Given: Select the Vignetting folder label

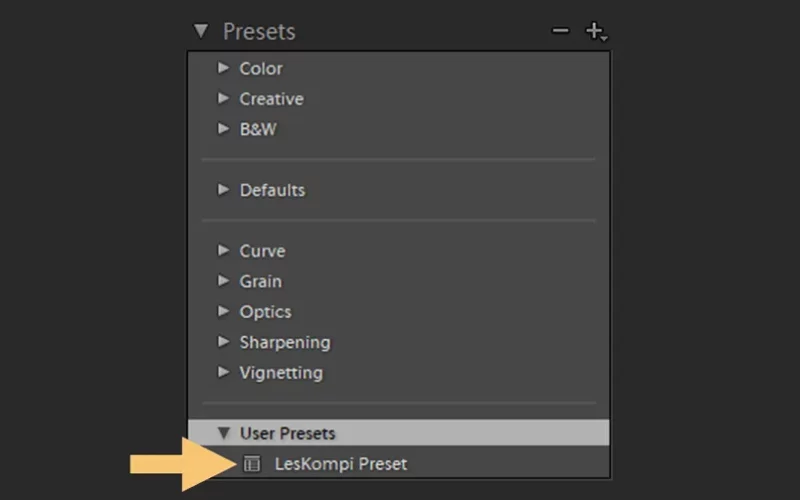Looking at the screenshot, I should point(281,373).
